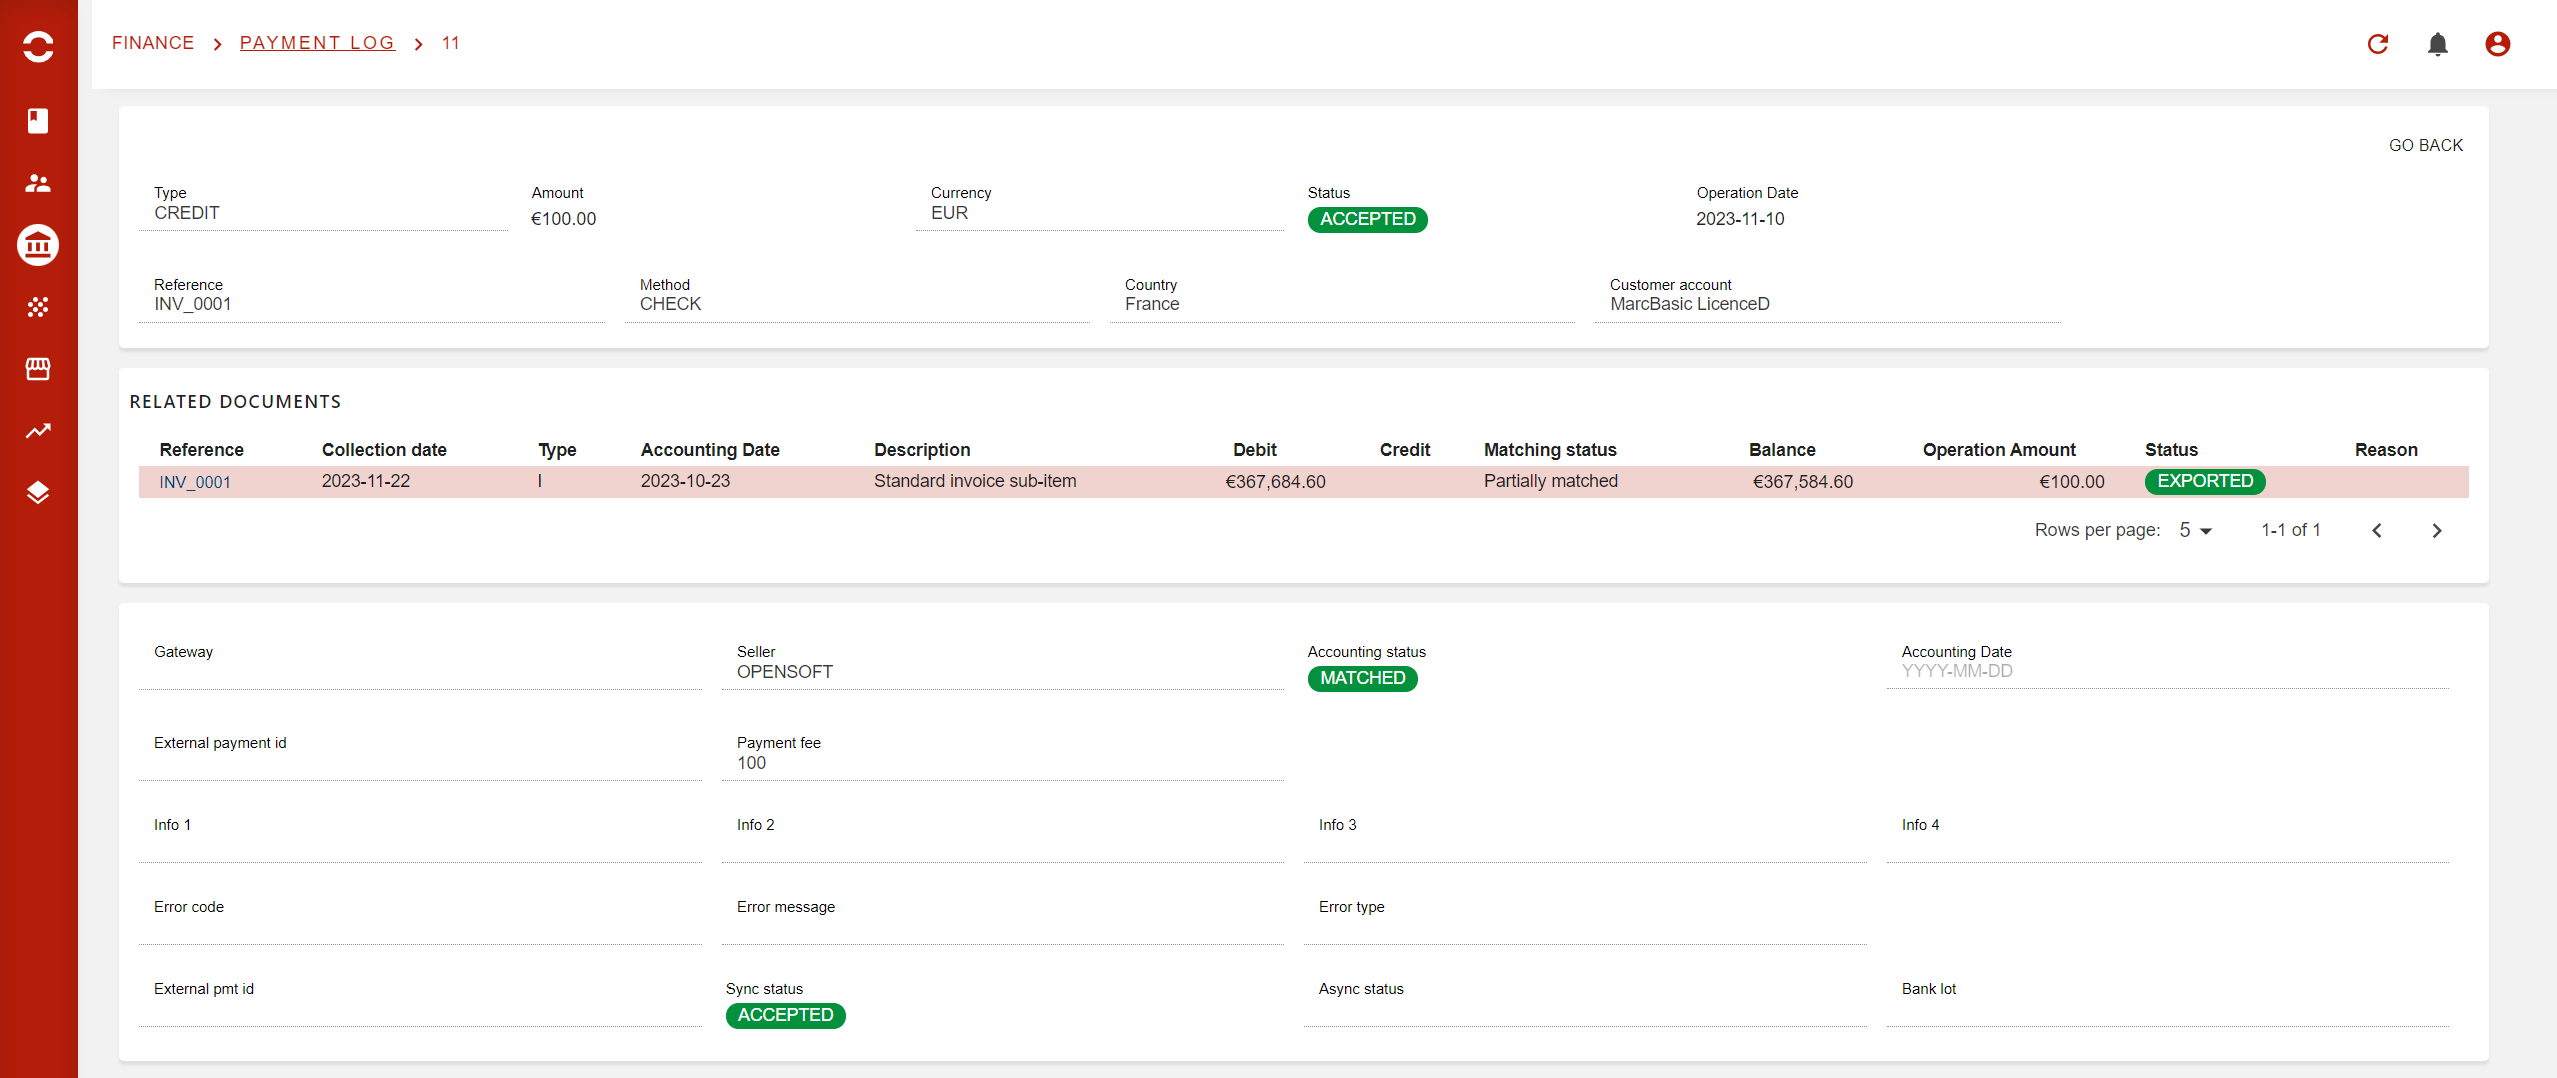The width and height of the screenshot is (2557, 1078).
Task: Go to previous page of related documents
Action: coord(2377,531)
